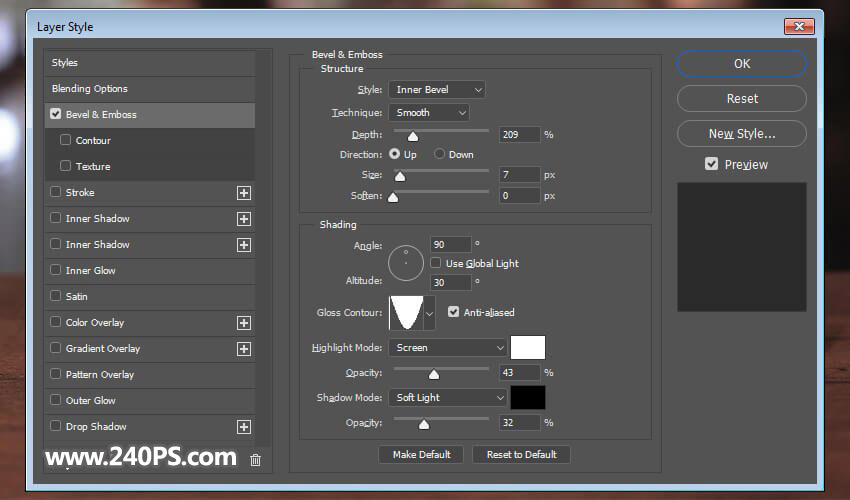
Task: Click the Soften slider handle
Action: tap(393, 197)
